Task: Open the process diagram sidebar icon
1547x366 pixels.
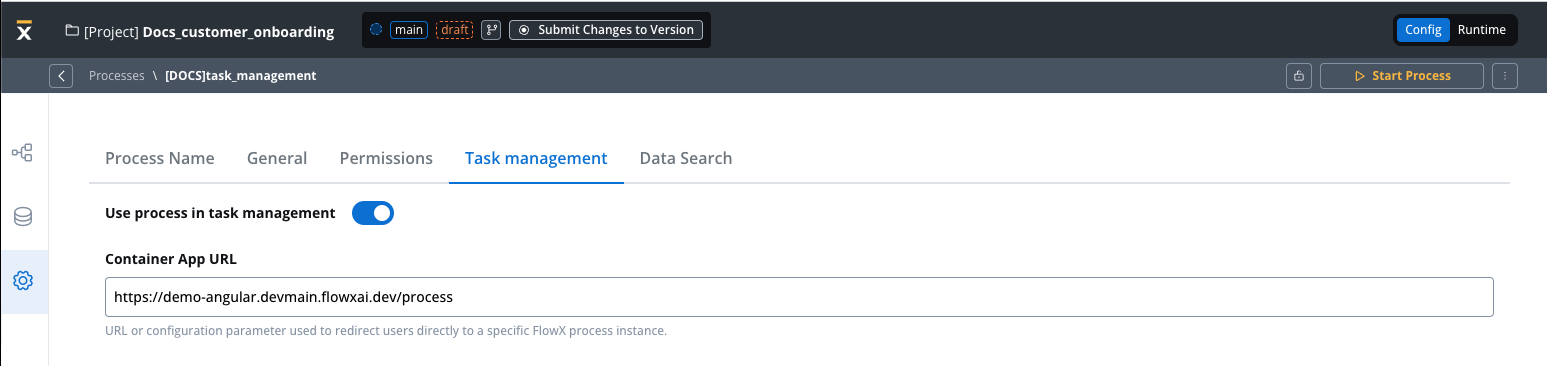Action: pyautogui.click(x=22, y=153)
